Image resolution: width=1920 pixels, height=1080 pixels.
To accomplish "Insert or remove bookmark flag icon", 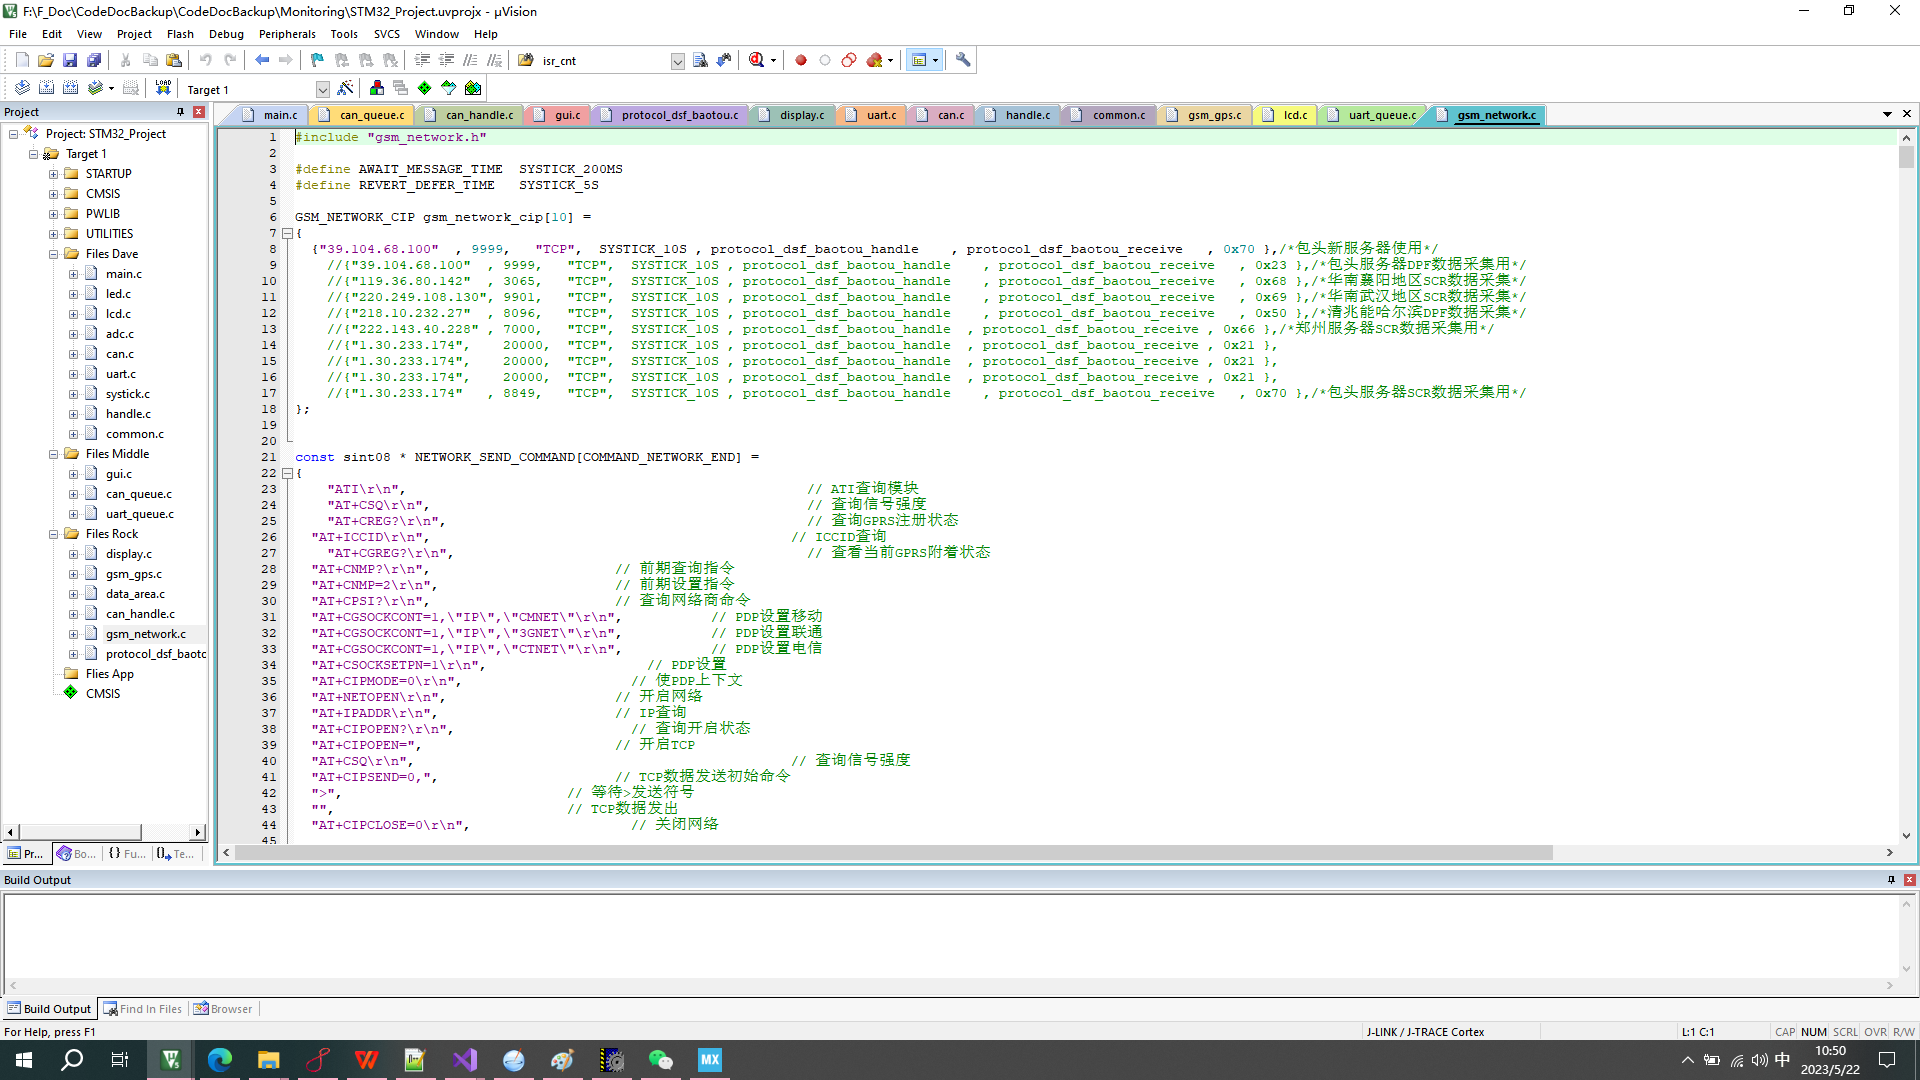I will [x=317, y=60].
